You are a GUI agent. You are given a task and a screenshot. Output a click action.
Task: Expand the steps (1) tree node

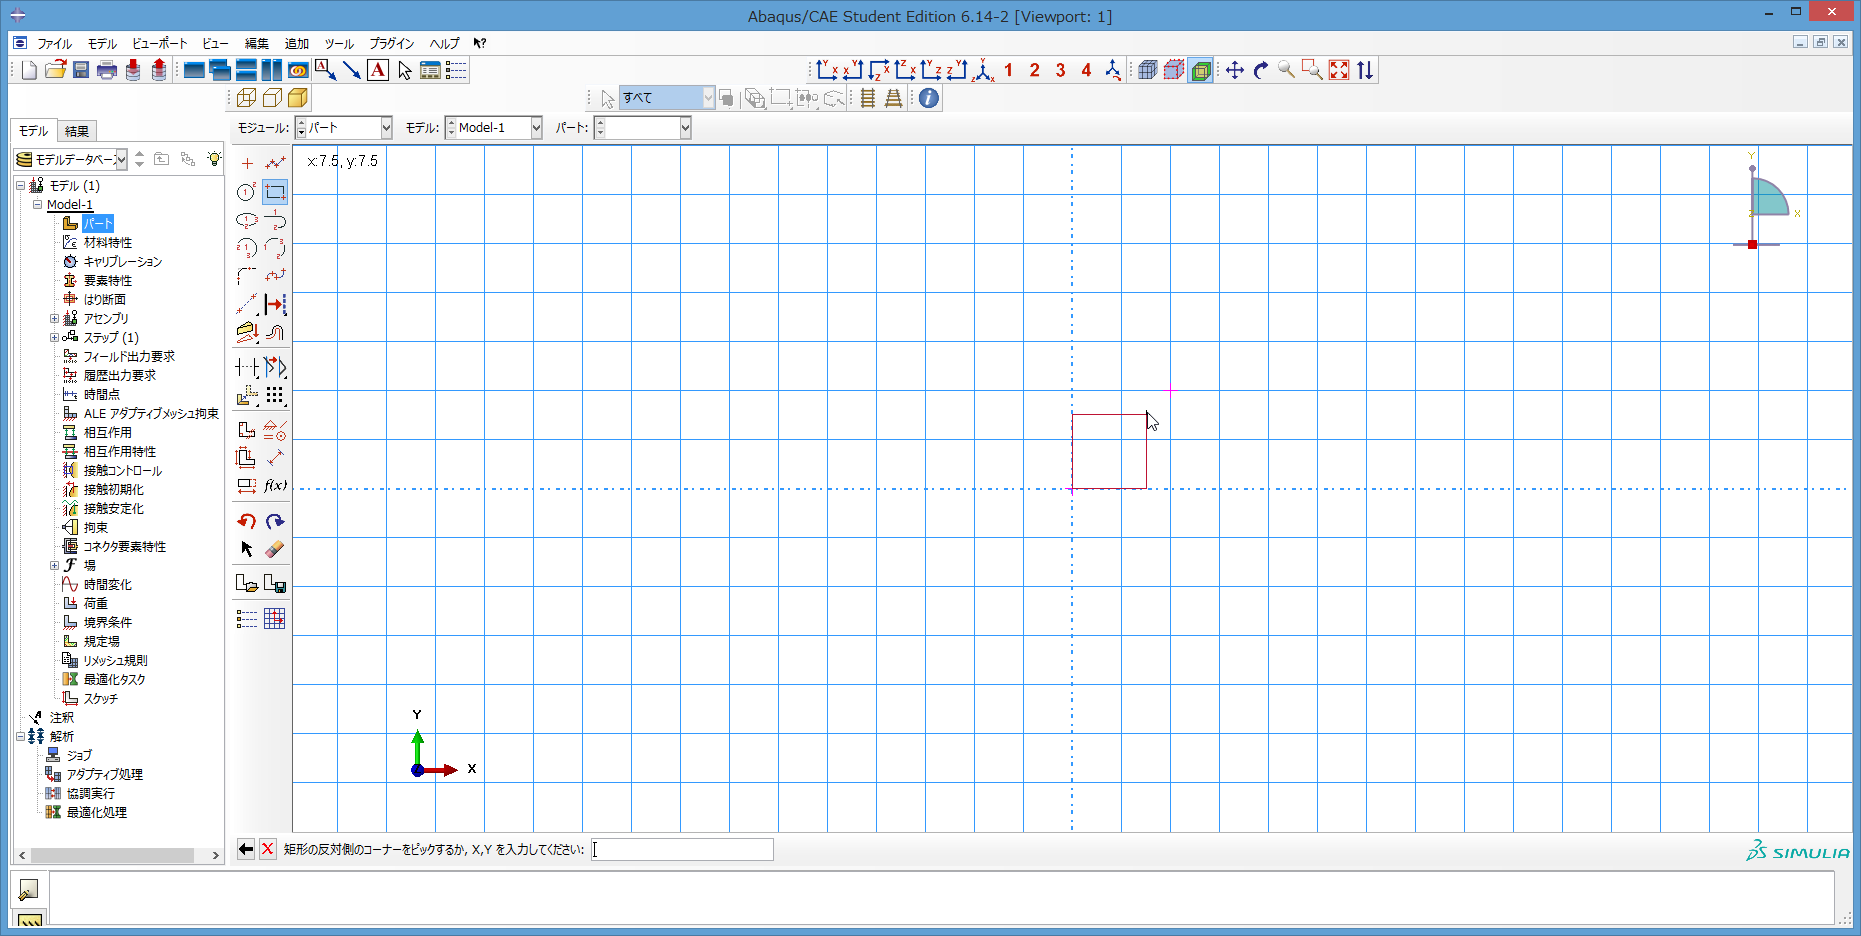(x=55, y=338)
